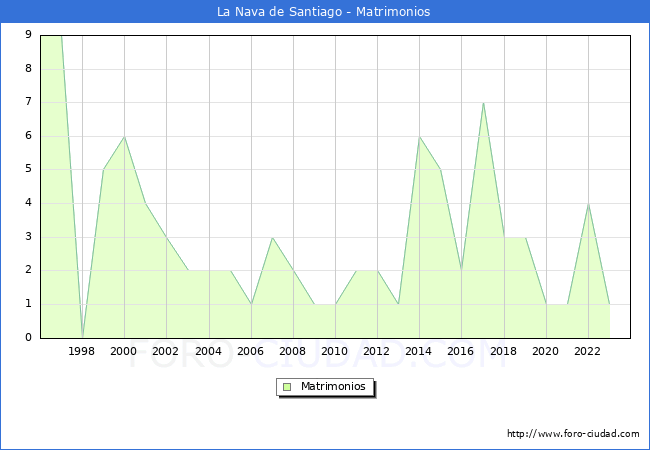This screenshot has height=450, width=650.
Task: Click the y-axis value 5
Action: click(28, 169)
